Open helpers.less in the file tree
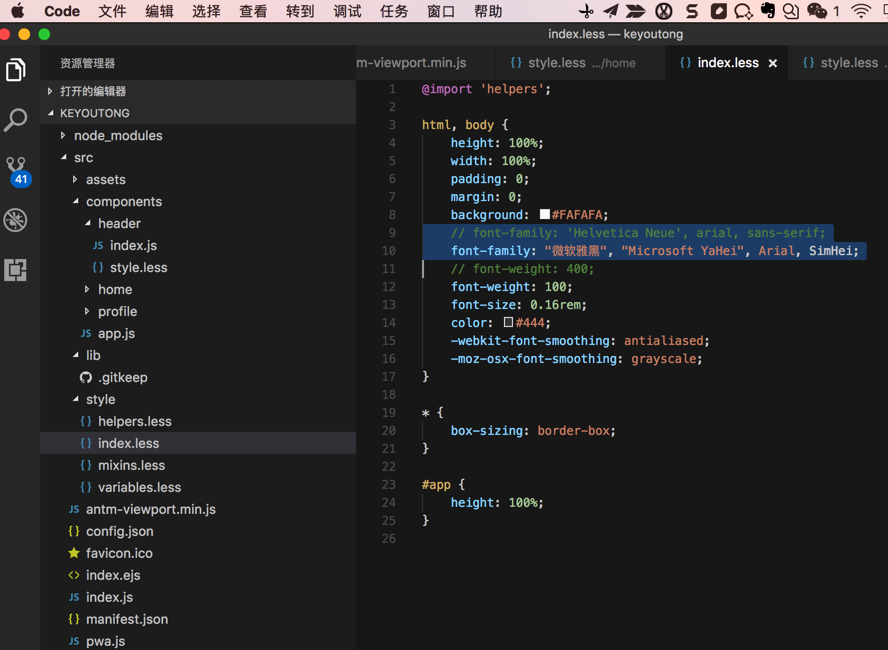The image size is (888, 650). pos(134,421)
